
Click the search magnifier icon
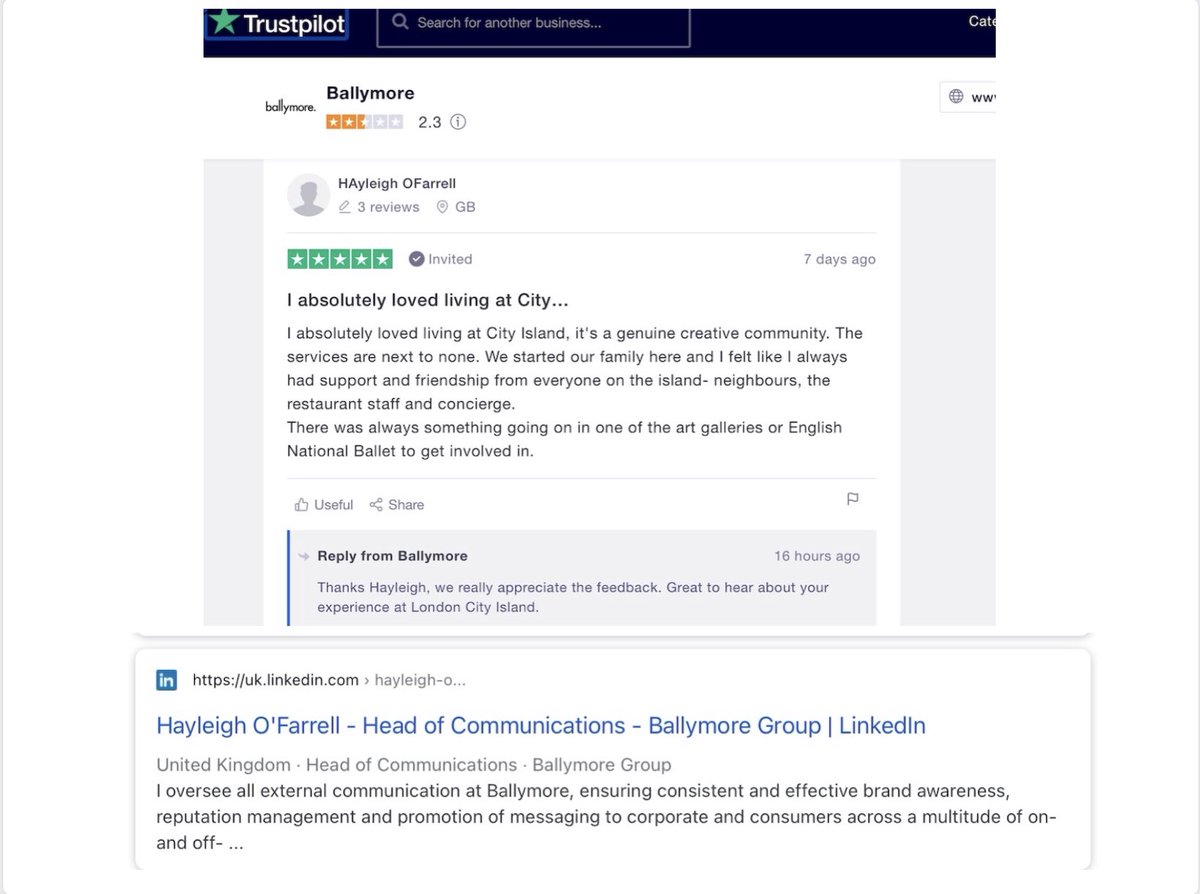(x=400, y=22)
